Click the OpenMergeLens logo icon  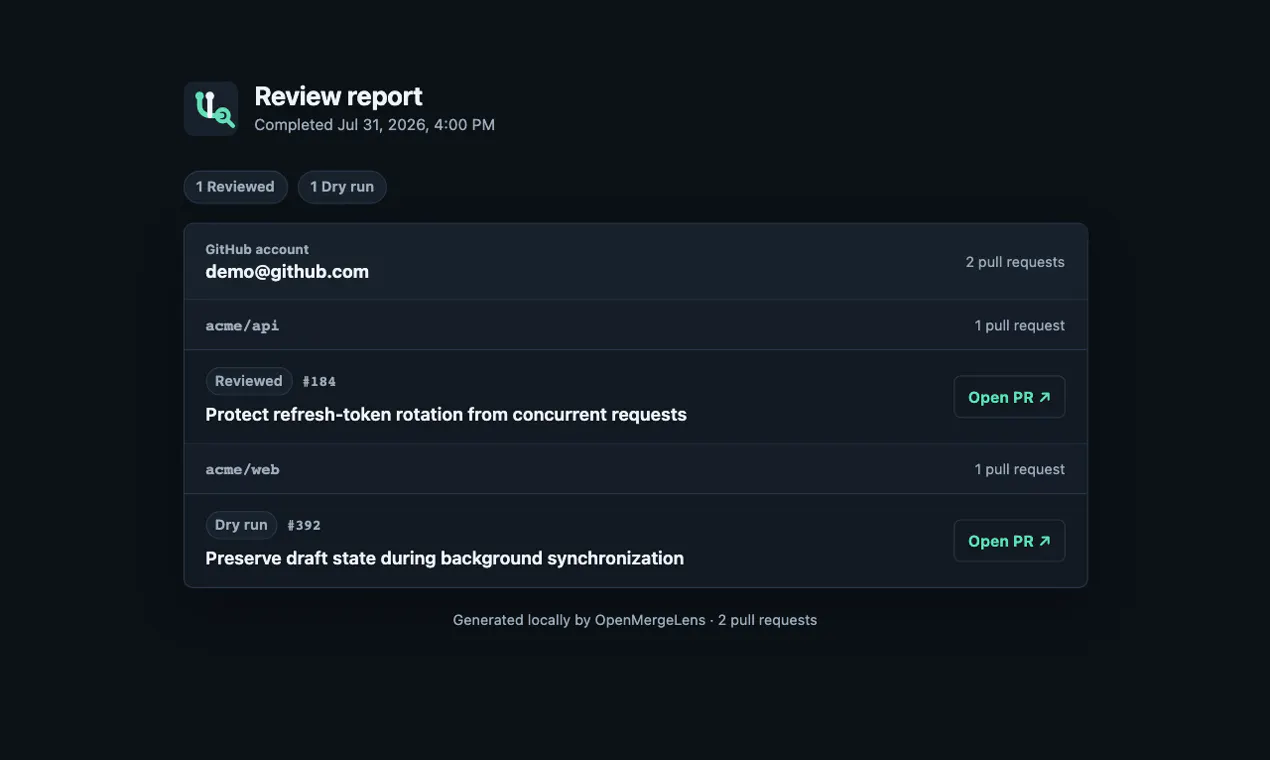click(211, 109)
